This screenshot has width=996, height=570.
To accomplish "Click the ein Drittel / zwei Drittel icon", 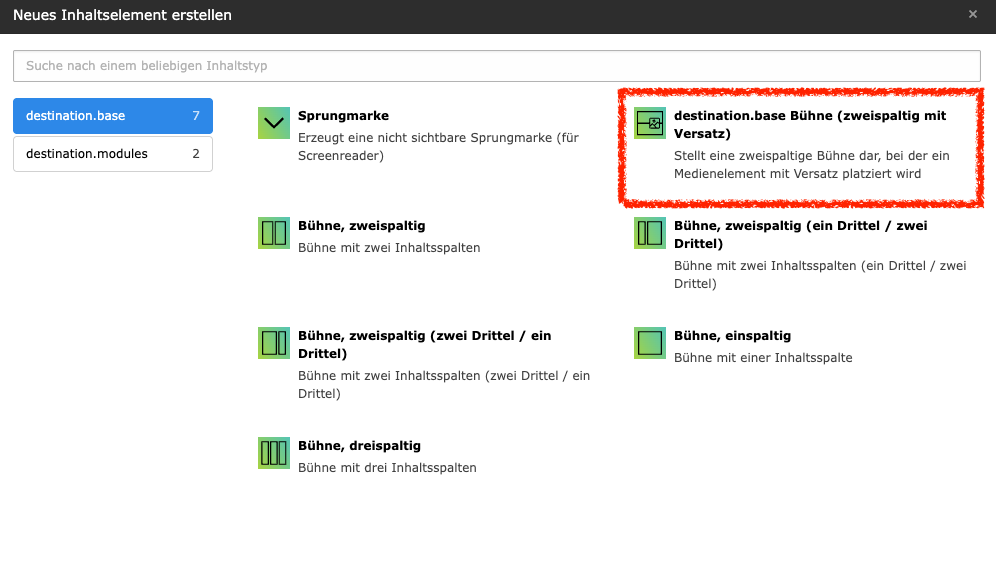I will coord(650,233).
